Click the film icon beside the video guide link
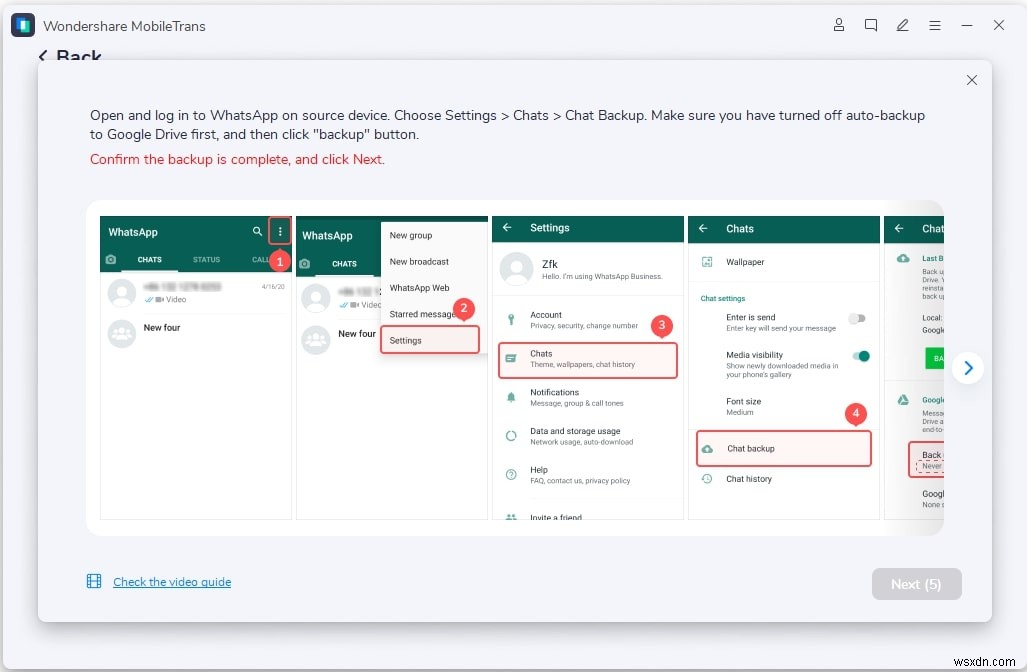Screen dimensions: 1027x672 94,581
